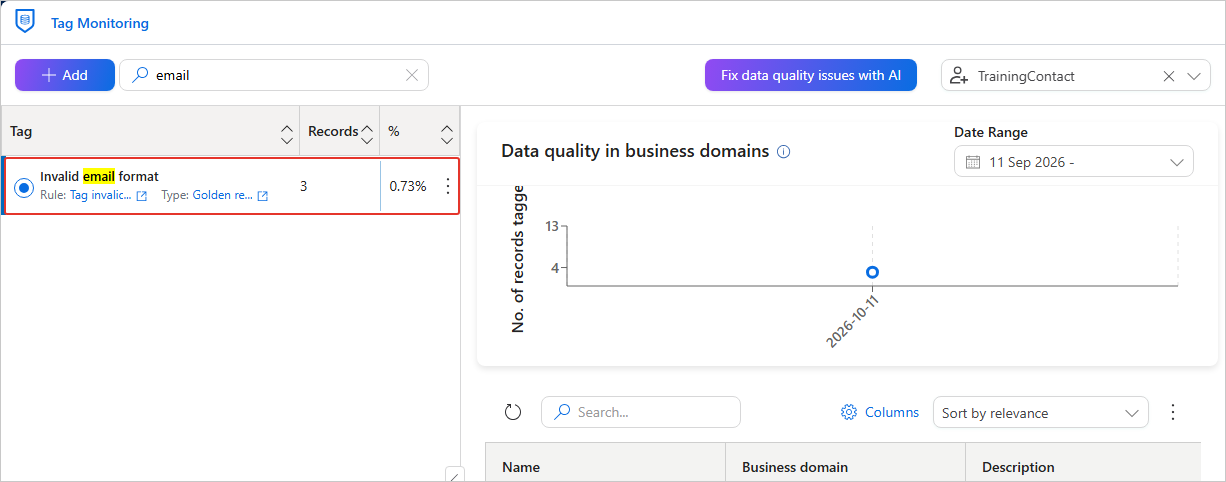Open the Sort by relevance dropdown
This screenshot has height=482, width=1226.
(1040, 413)
